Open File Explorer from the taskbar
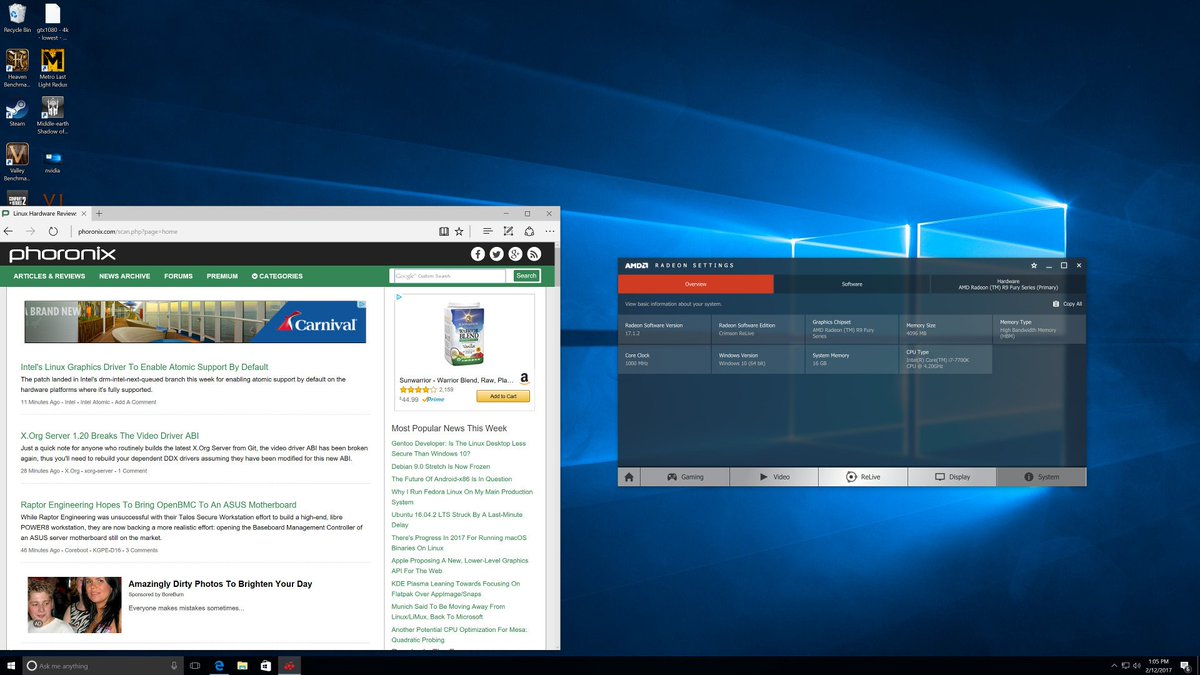Viewport: 1200px width, 675px height. (242, 665)
